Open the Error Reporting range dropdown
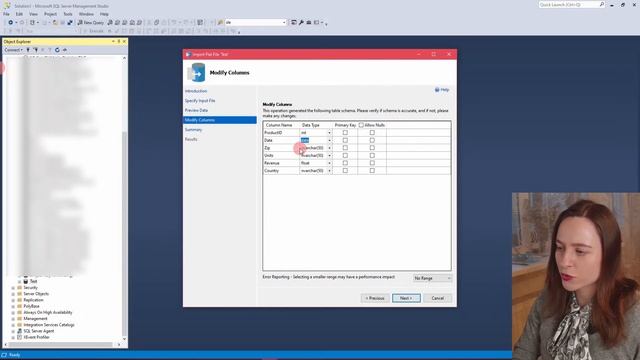This screenshot has width=640, height=360. tap(432, 278)
